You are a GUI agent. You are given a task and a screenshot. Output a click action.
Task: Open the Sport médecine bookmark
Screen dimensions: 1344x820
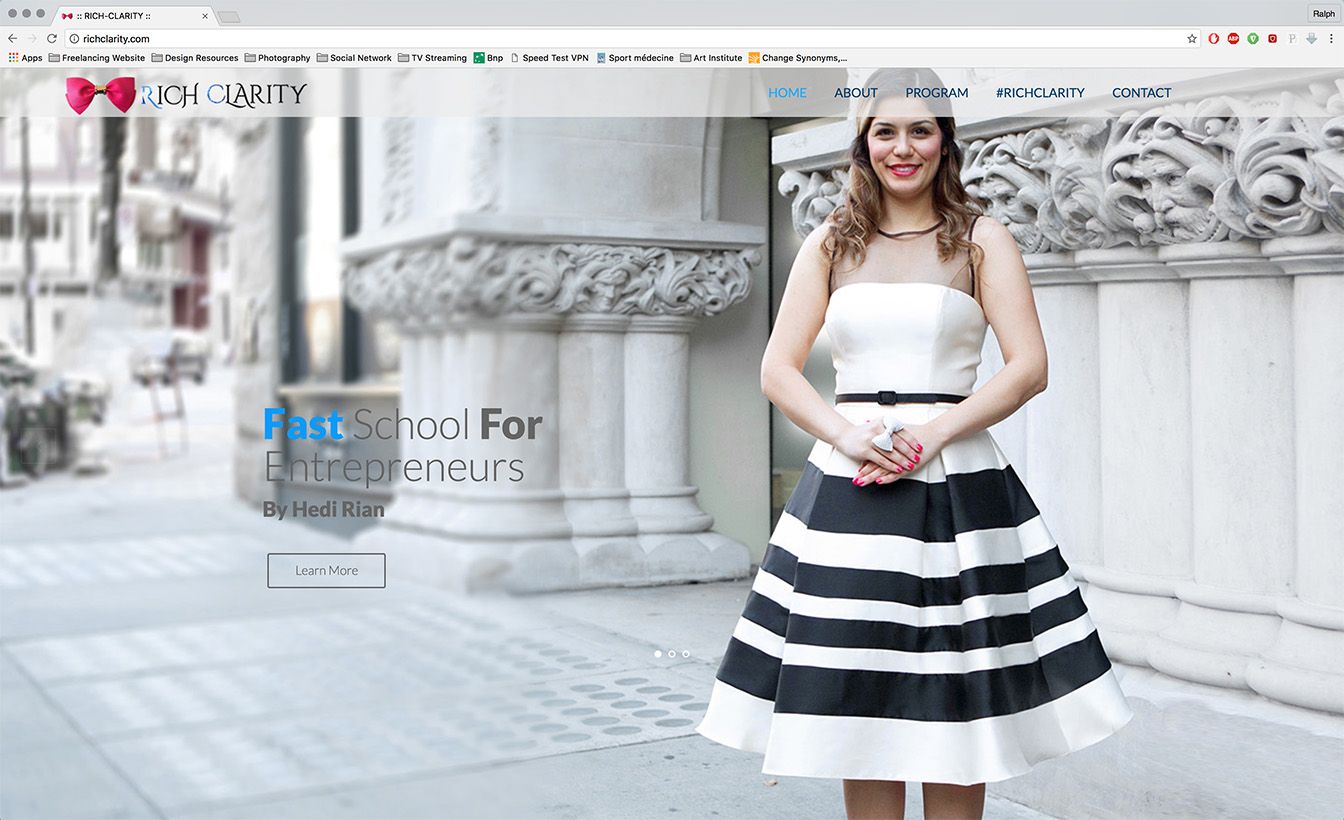pyautogui.click(x=634, y=58)
